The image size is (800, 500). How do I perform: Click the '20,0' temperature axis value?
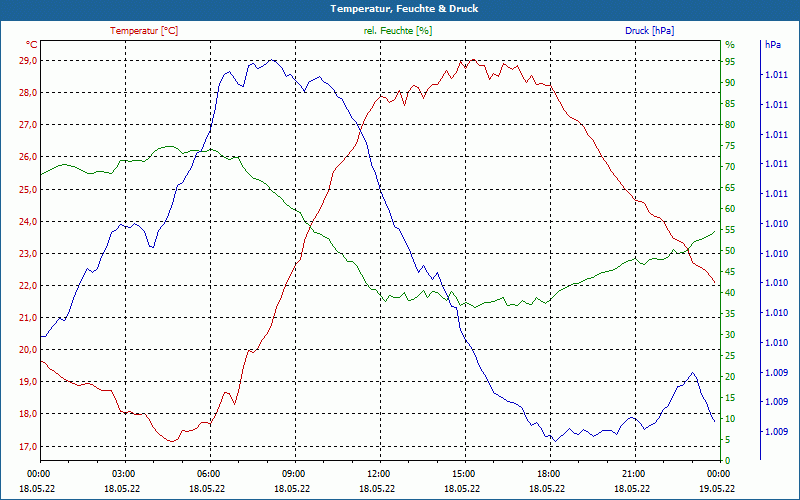click(x=28, y=350)
